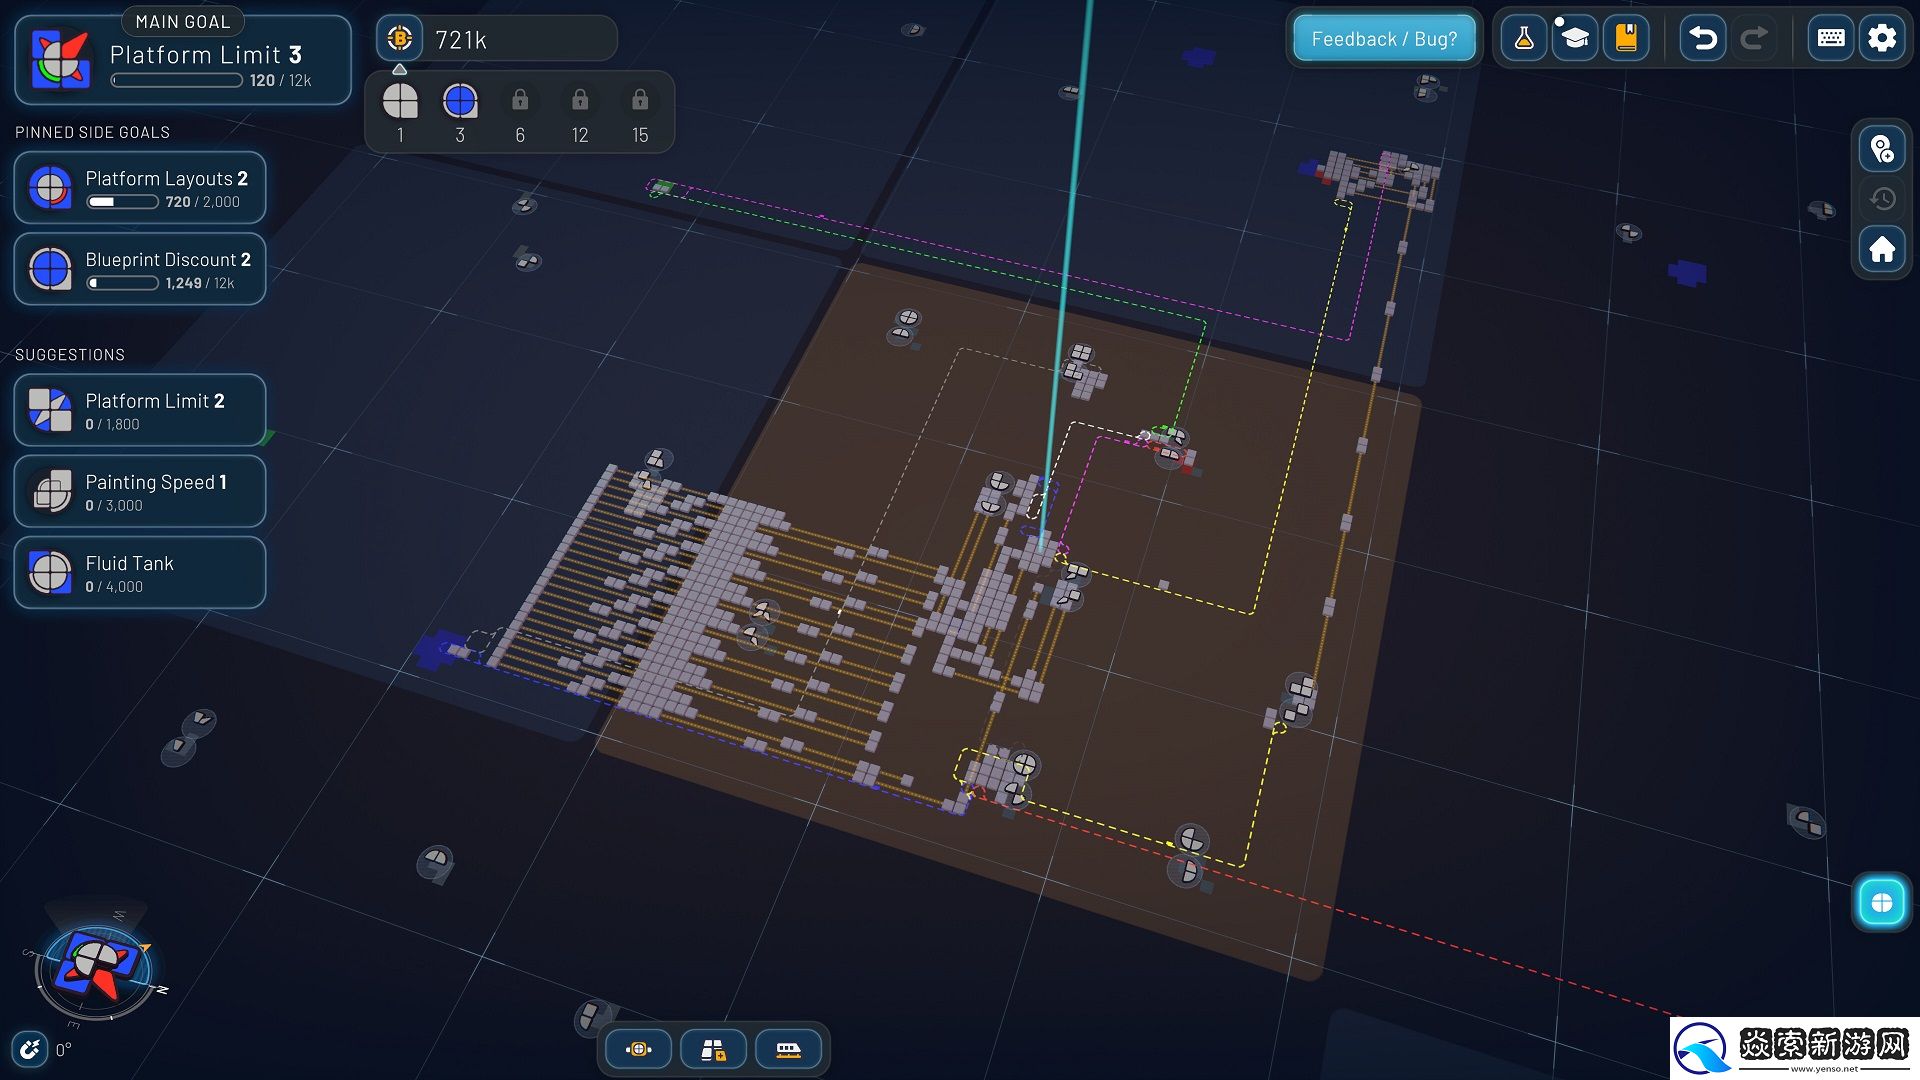
Task: Click the Platform Layouts 2 progress bar
Action: [122, 202]
